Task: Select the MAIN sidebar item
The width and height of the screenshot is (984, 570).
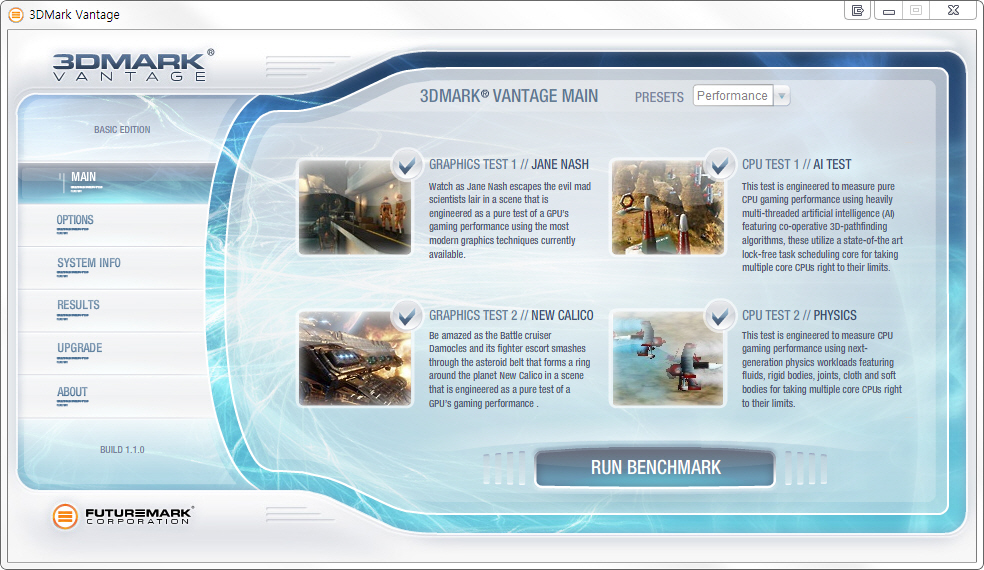Action: (117, 182)
